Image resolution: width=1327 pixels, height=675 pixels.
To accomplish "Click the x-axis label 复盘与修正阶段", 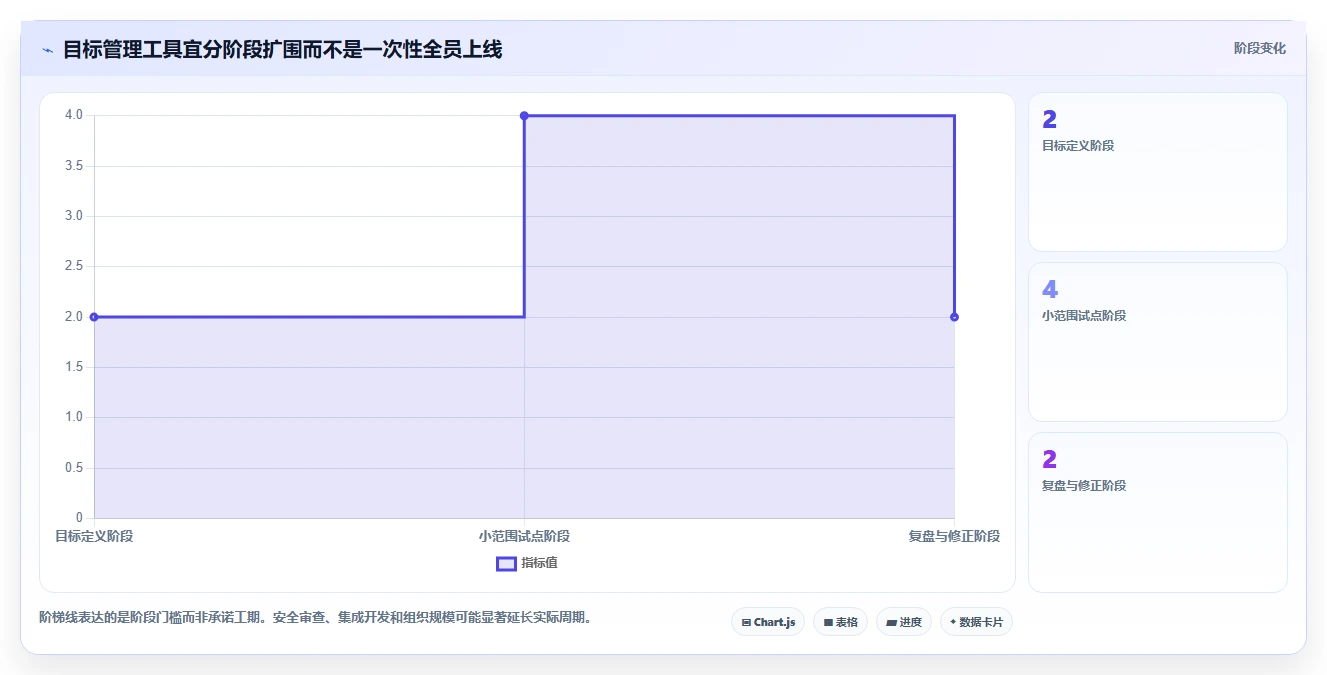I will (x=954, y=536).
